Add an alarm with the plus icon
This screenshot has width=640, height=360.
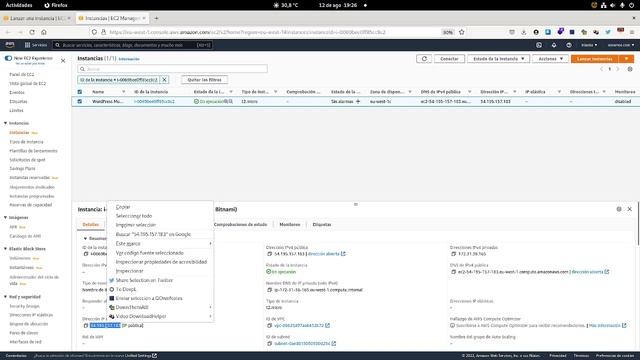pyautogui.click(x=358, y=101)
